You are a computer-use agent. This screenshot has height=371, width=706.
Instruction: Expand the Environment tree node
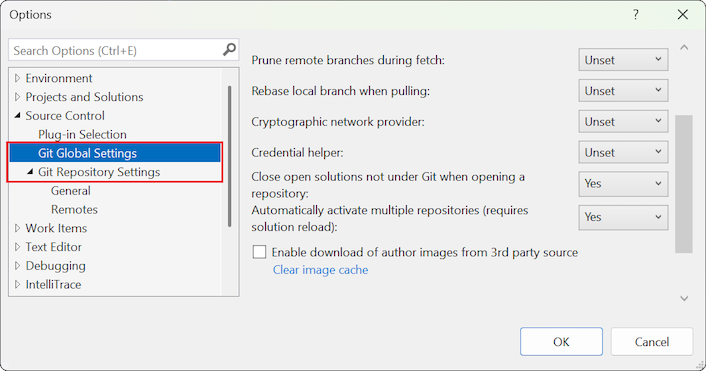click(18, 78)
